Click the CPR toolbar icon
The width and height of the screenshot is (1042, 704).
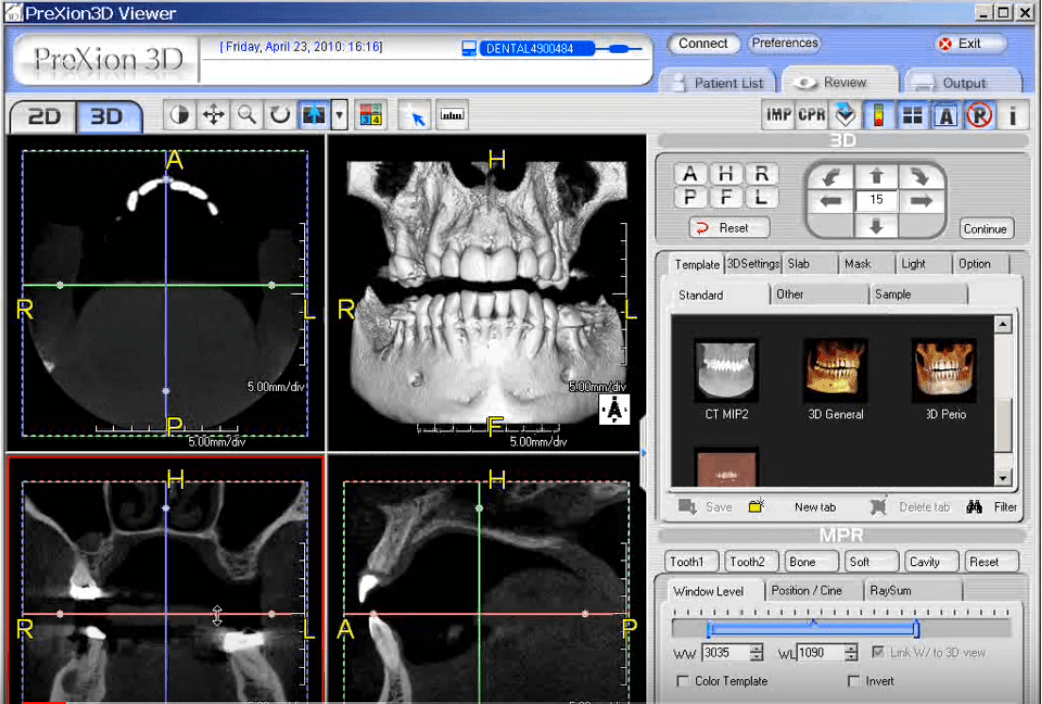[x=811, y=115]
